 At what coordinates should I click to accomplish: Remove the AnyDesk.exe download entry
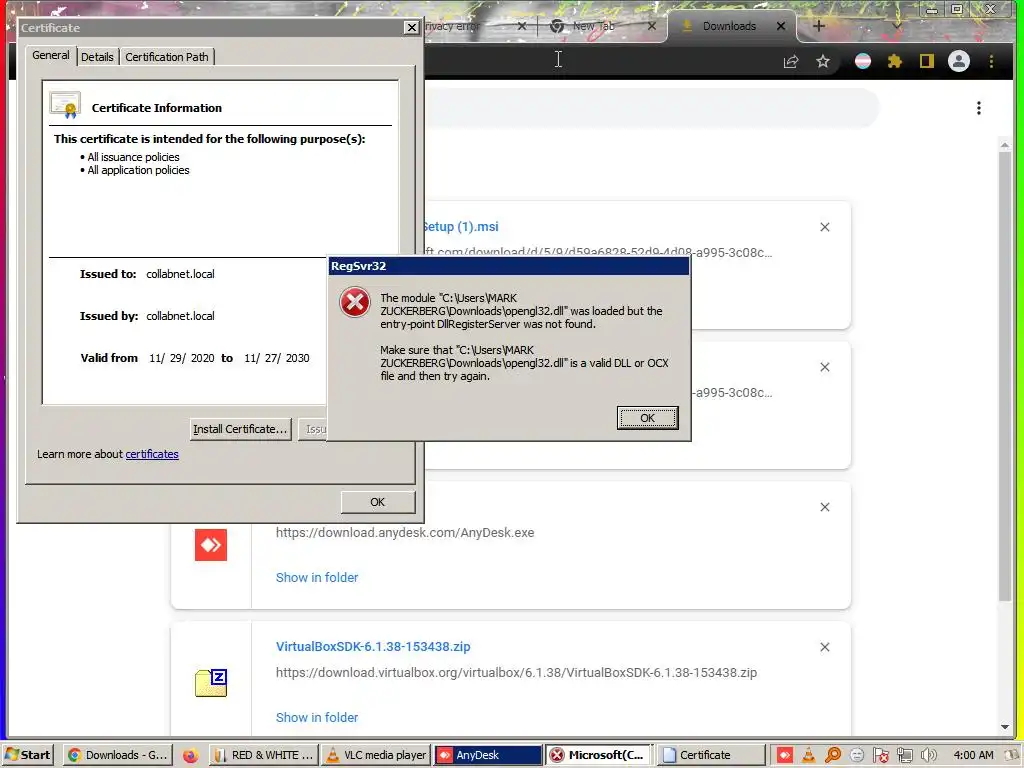click(825, 507)
